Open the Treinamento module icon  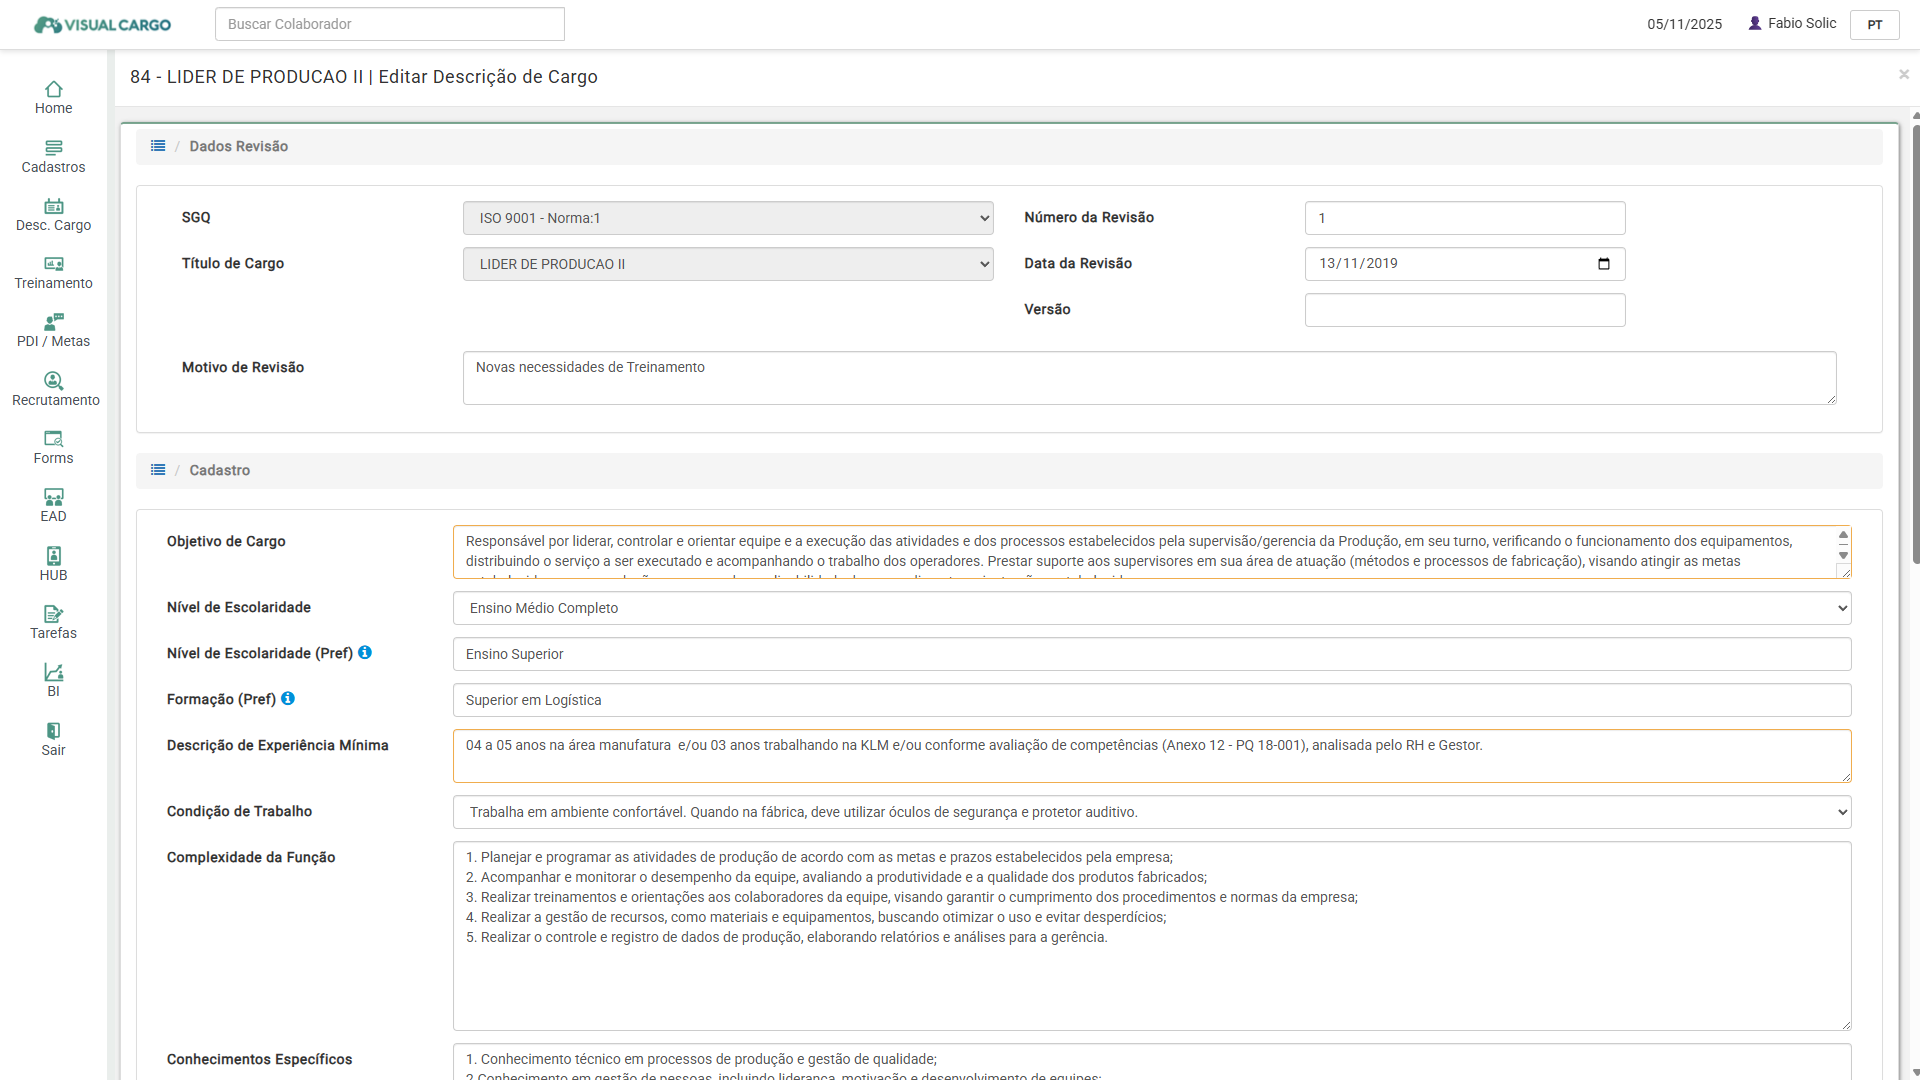click(x=53, y=265)
